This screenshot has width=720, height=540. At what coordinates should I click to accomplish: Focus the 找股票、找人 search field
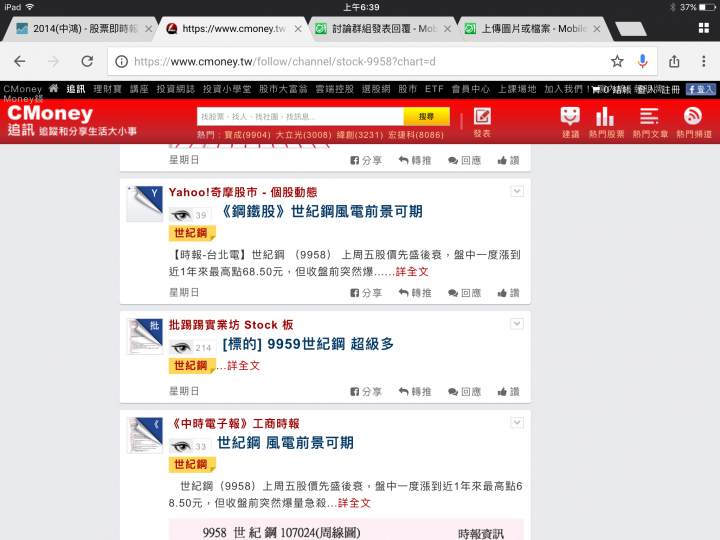click(x=300, y=117)
